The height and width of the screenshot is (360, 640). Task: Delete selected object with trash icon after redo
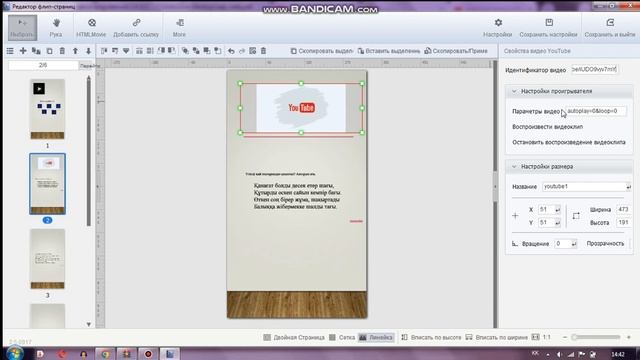click(x=264, y=51)
